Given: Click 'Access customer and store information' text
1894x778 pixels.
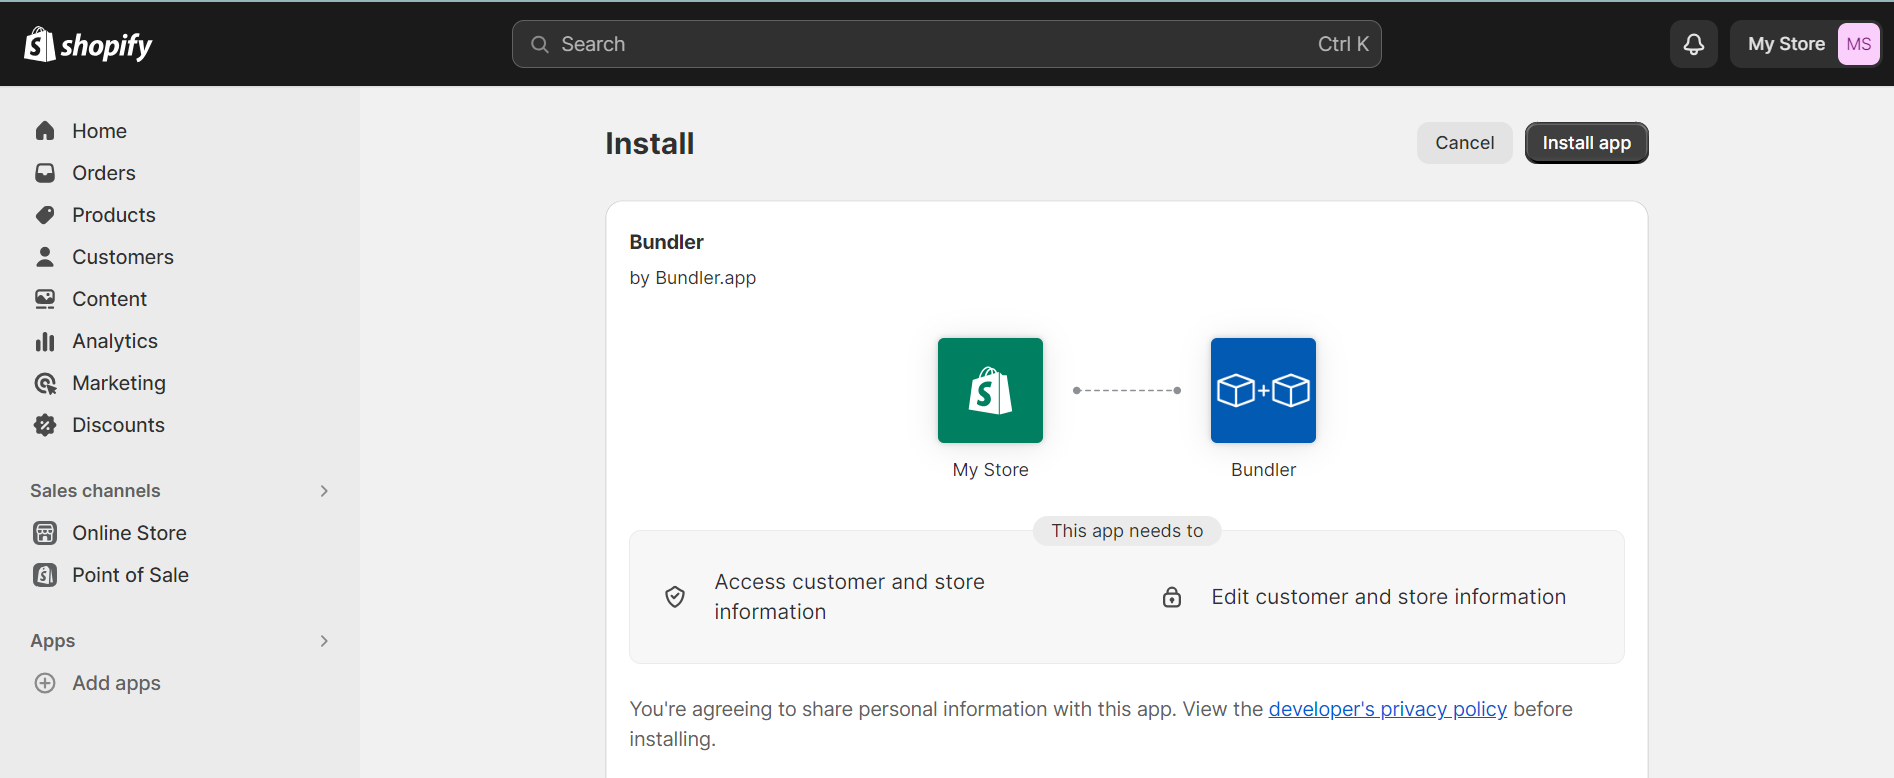Looking at the screenshot, I should point(849,597).
